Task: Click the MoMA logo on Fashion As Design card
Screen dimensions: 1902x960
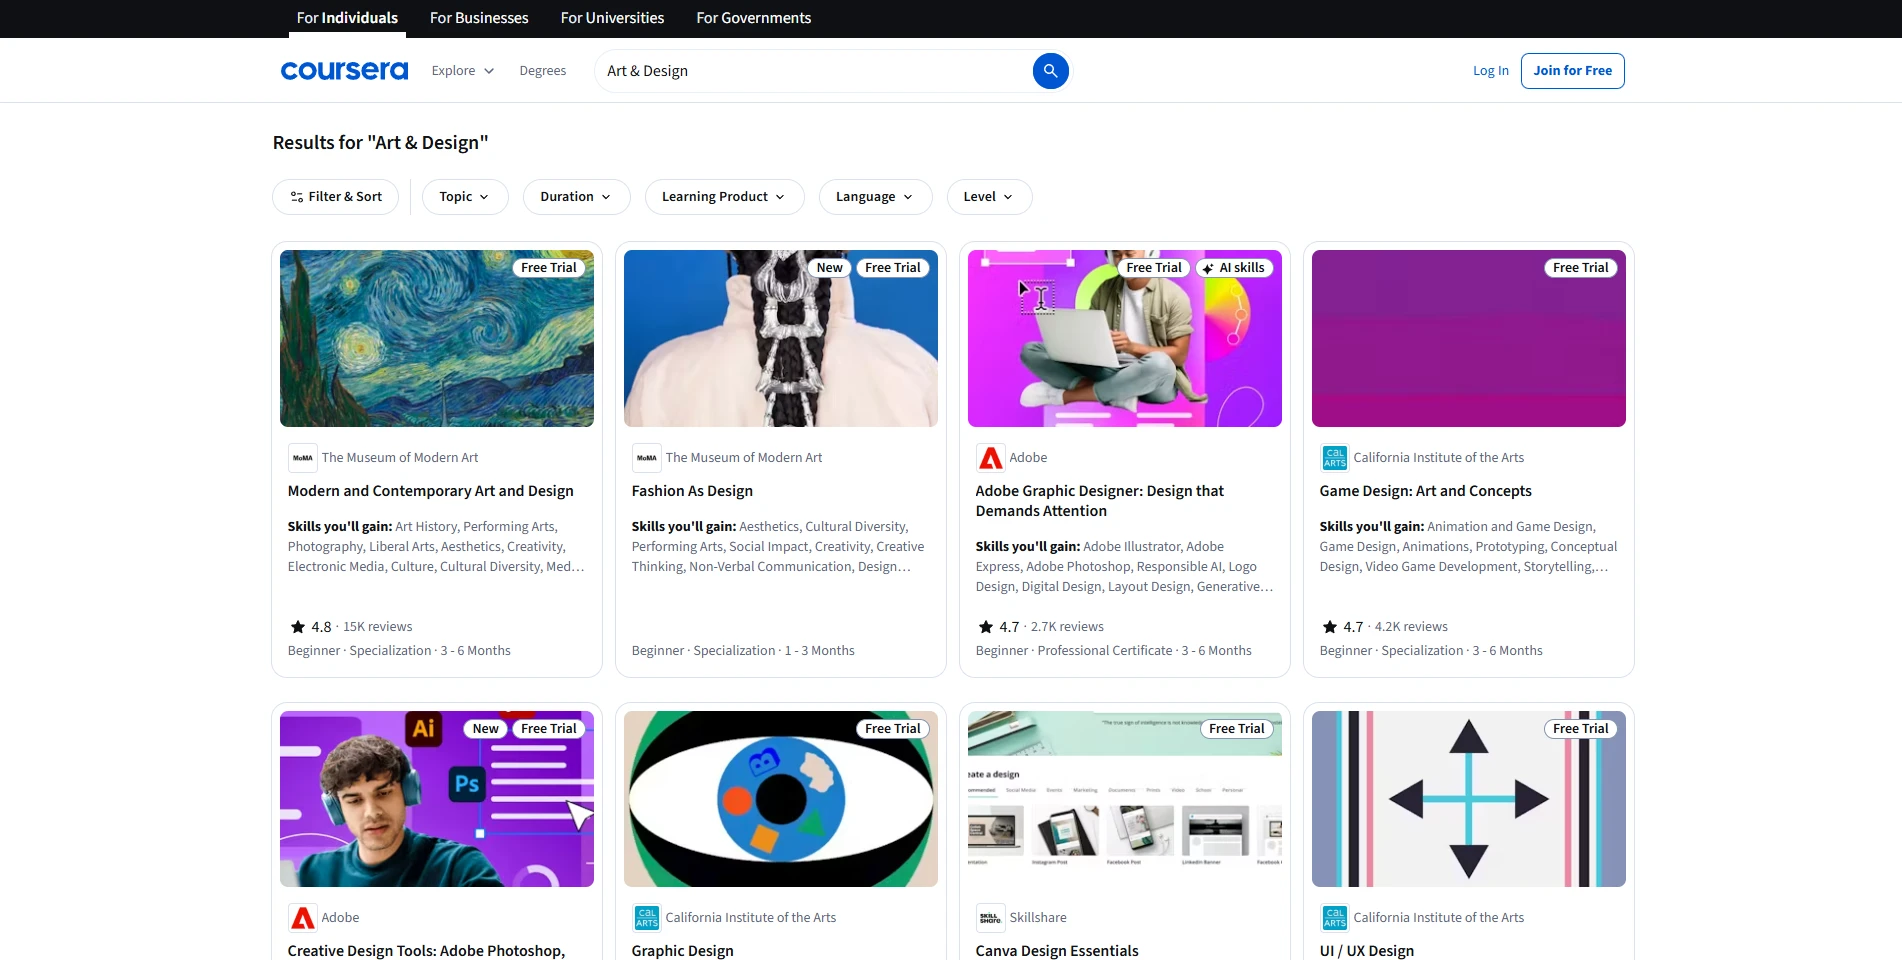Action: click(646, 457)
